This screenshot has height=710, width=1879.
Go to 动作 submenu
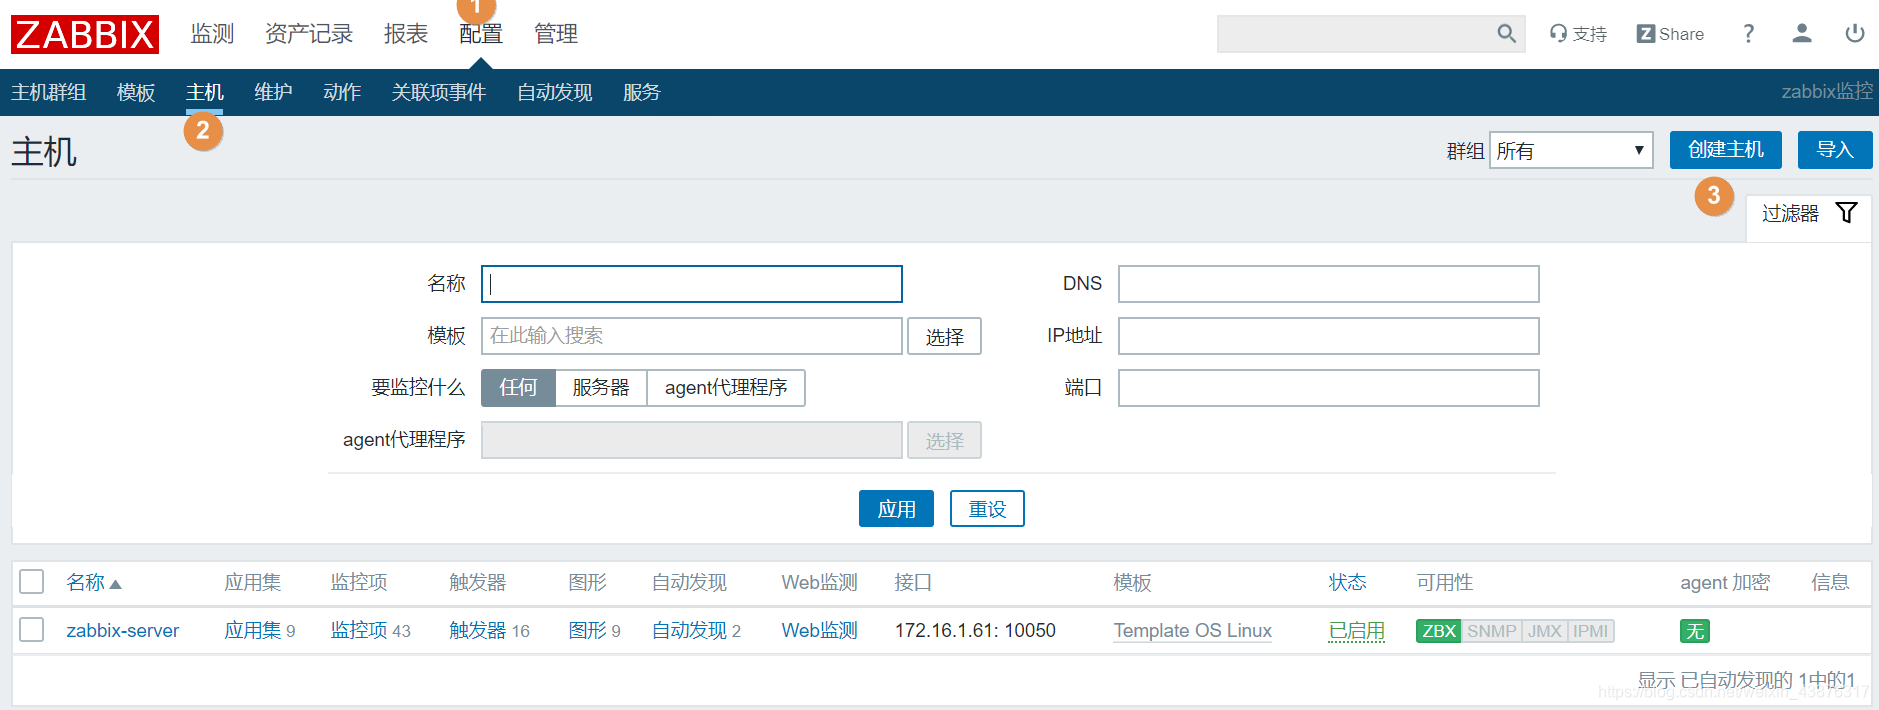(x=342, y=93)
